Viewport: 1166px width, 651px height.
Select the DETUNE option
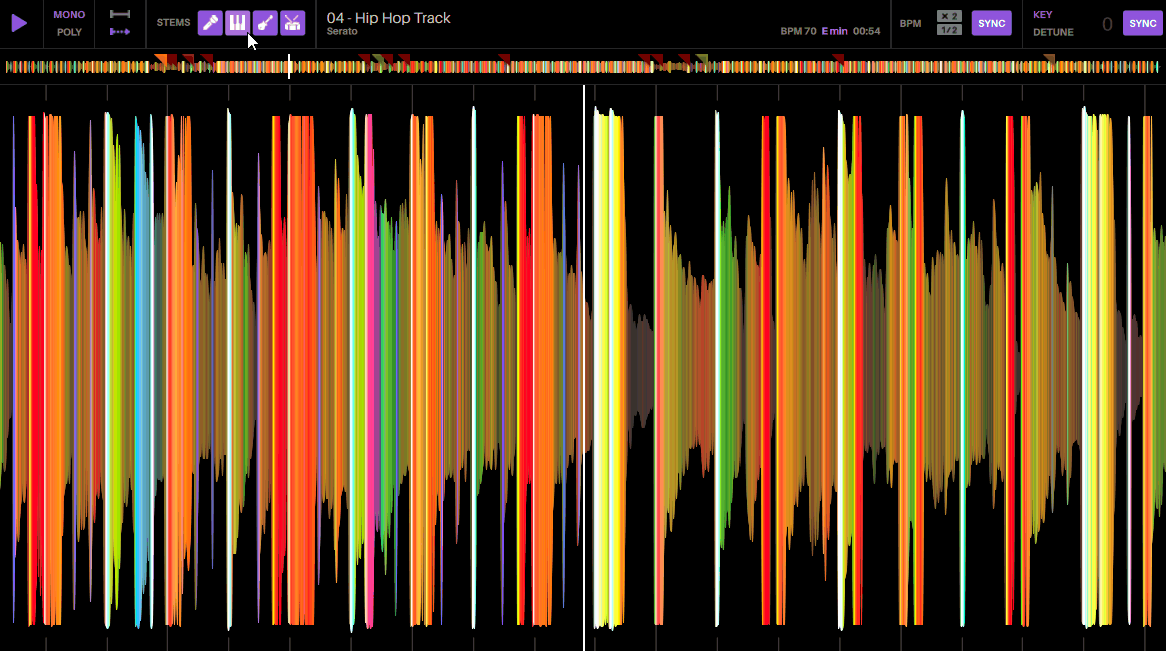pyautogui.click(x=1053, y=32)
